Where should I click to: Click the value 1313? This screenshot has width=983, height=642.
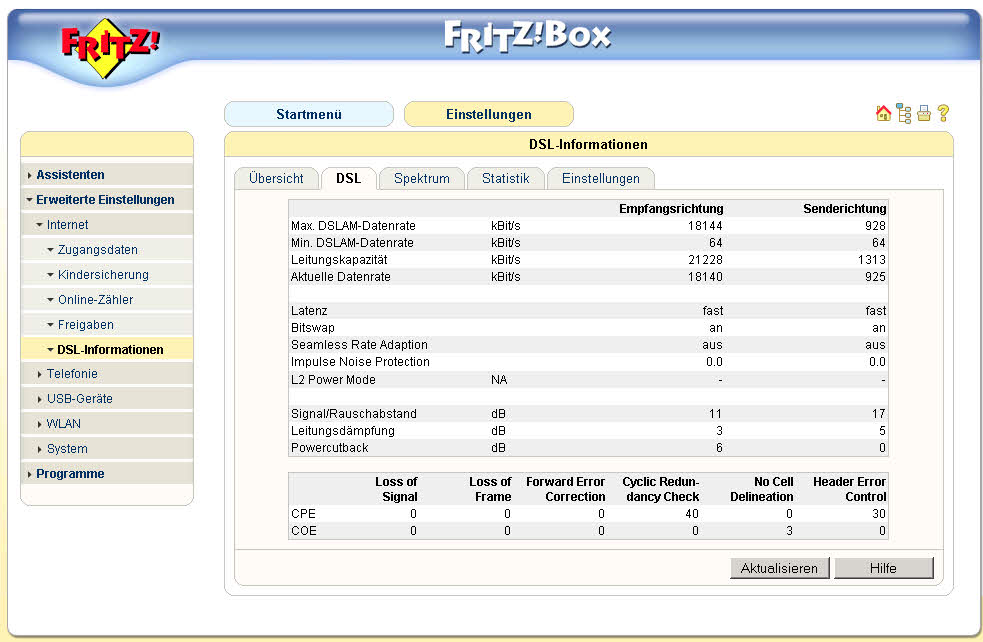click(x=872, y=260)
